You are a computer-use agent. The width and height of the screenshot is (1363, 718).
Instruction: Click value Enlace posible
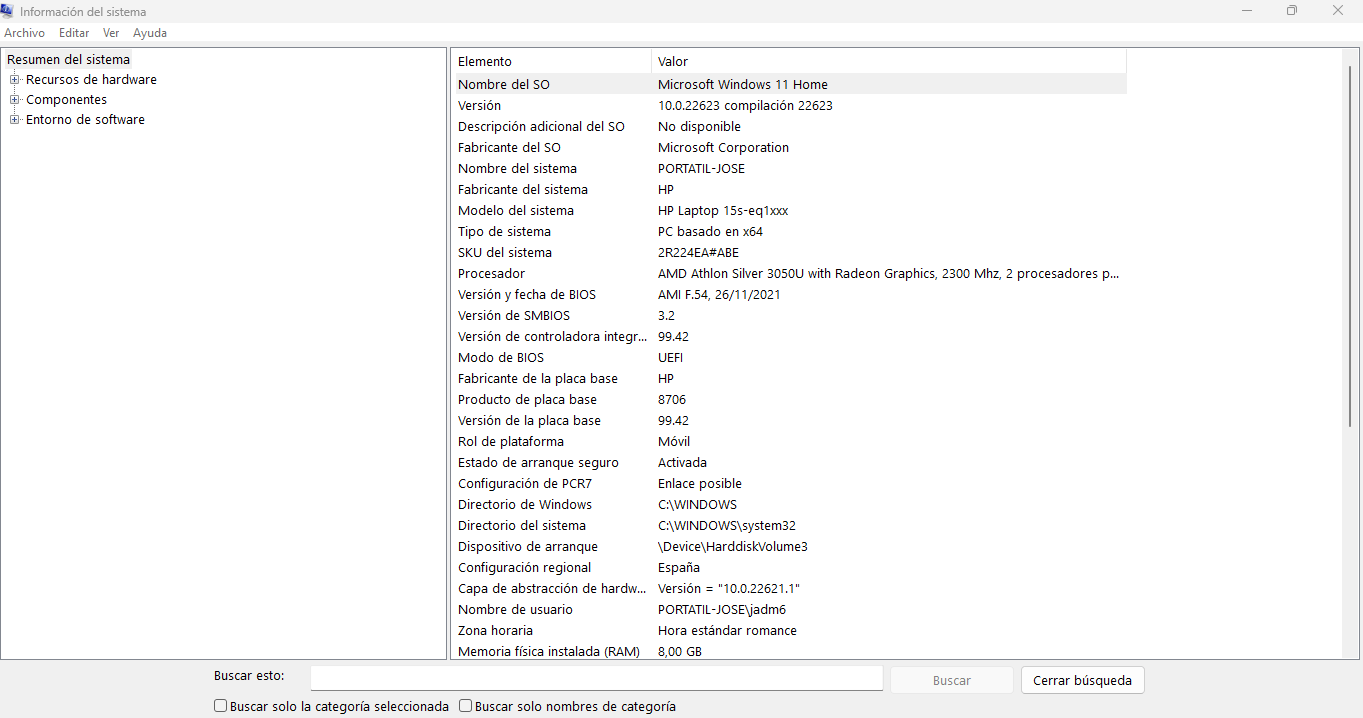[x=700, y=484]
